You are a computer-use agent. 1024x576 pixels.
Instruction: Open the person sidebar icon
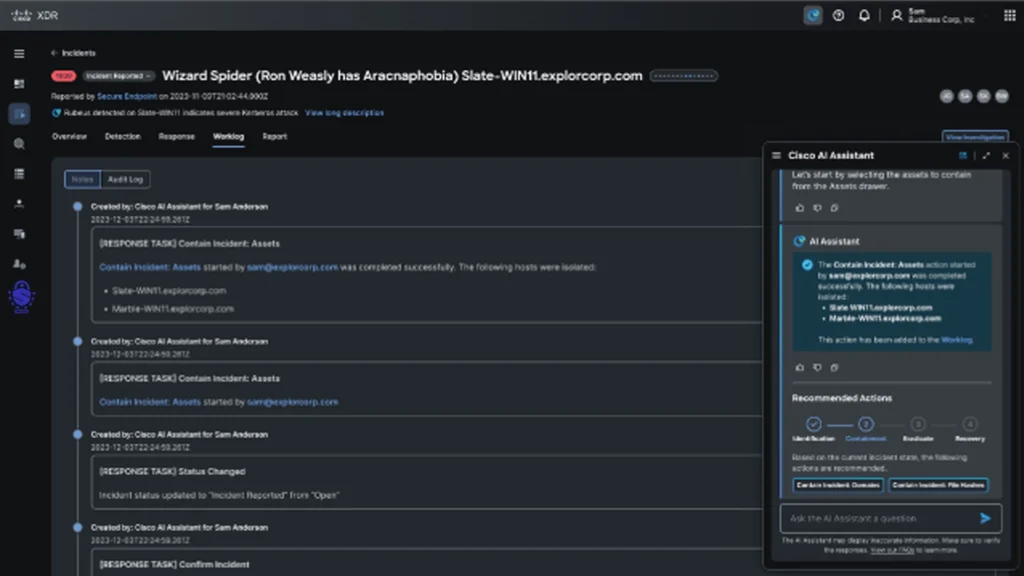click(19, 204)
